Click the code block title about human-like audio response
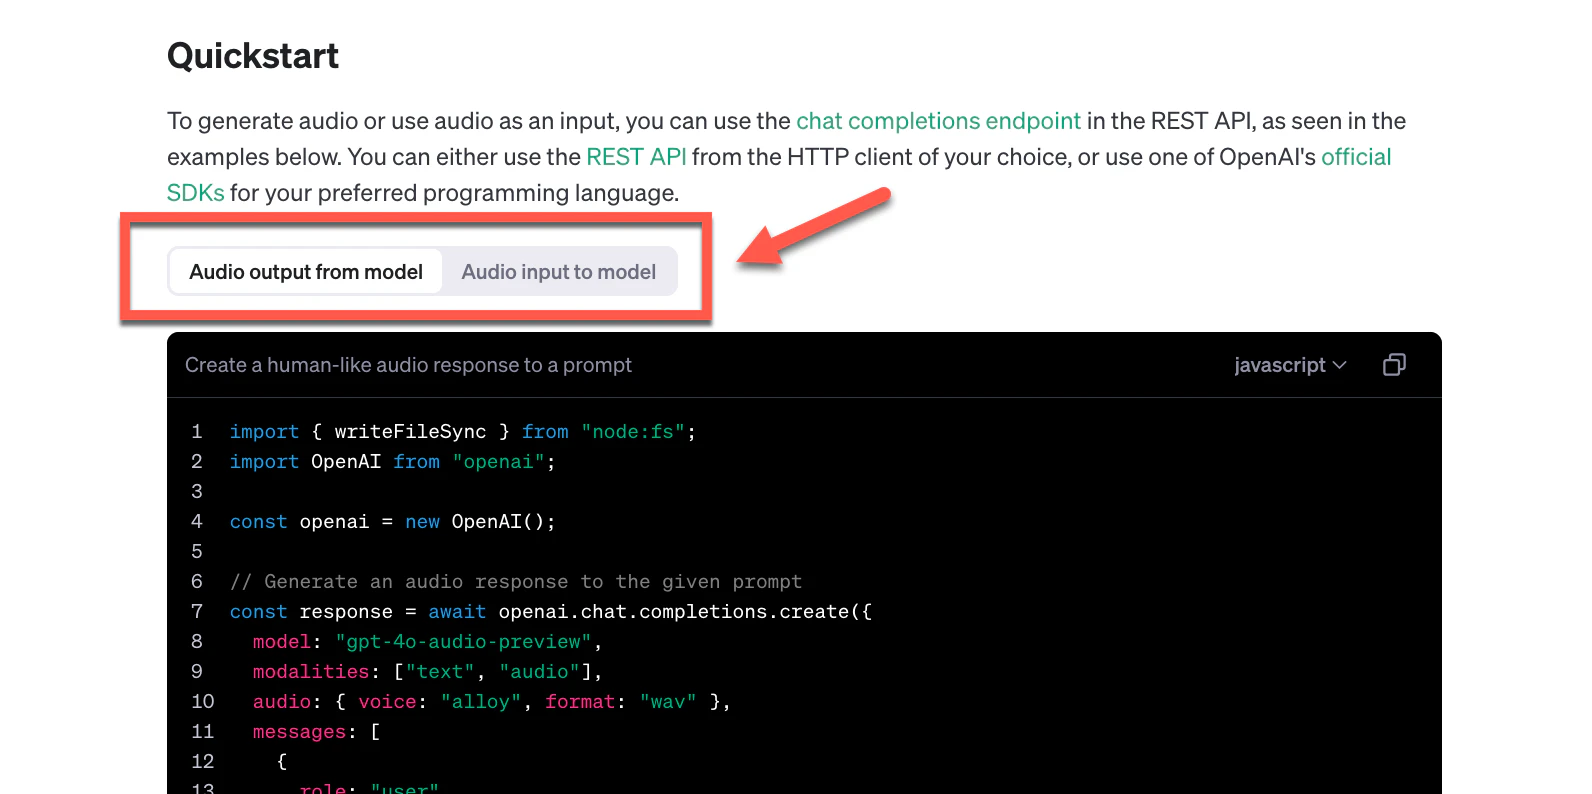Viewport: 1592px width, 794px height. click(x=408, y=365)
